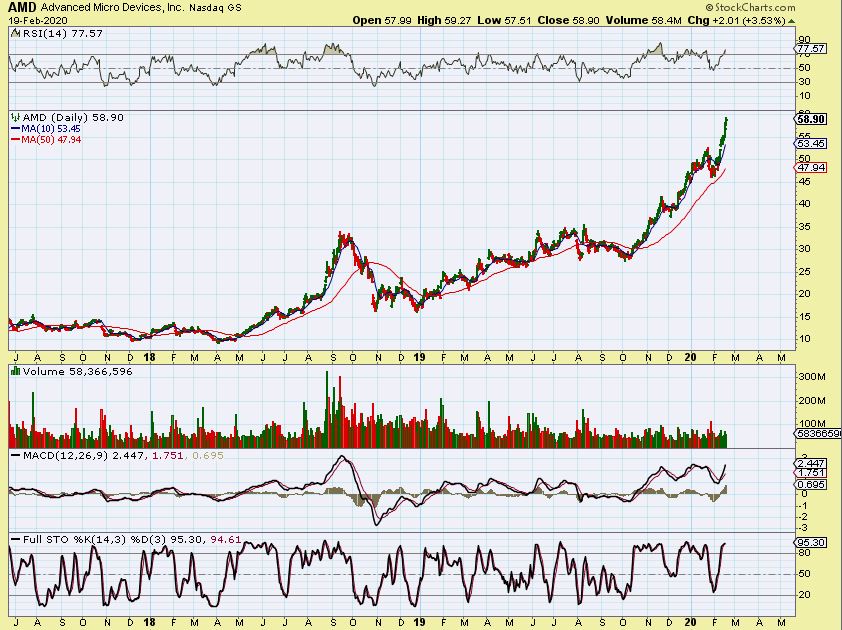Image resolution: width=842 pixels, height=630 pixels.
Task: Click the AMD ticker symbol in header
Action: [x=22, y=8]
